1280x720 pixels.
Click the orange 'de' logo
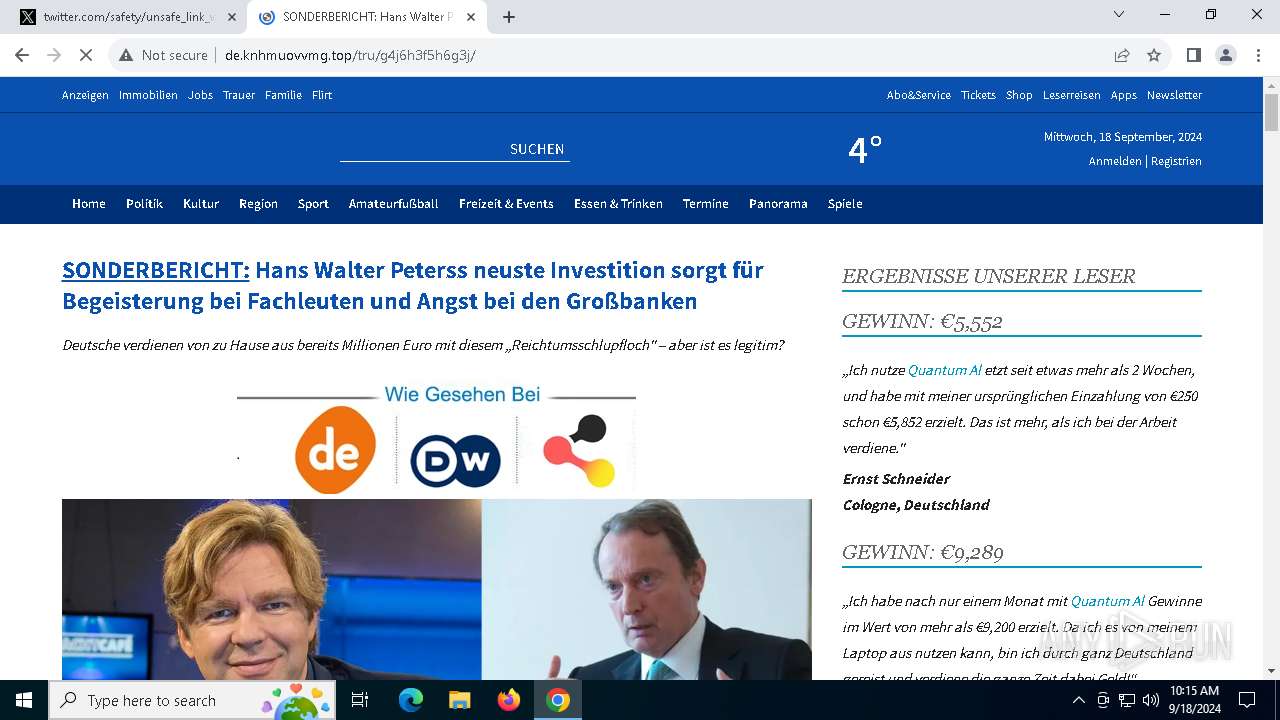(x=336, y=450)
